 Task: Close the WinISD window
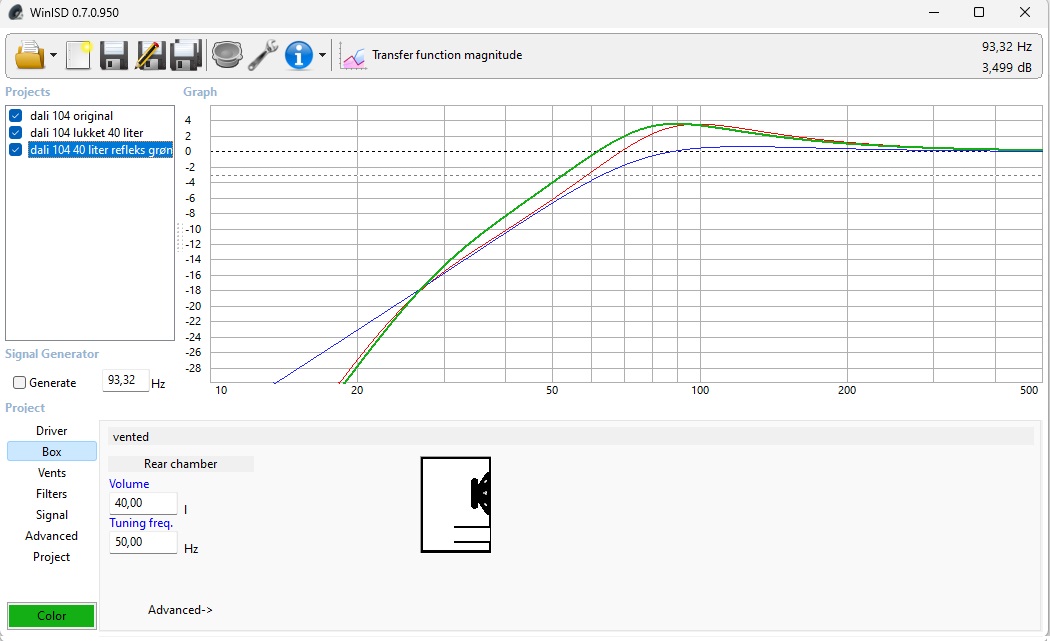click(x=1025, y=12)
